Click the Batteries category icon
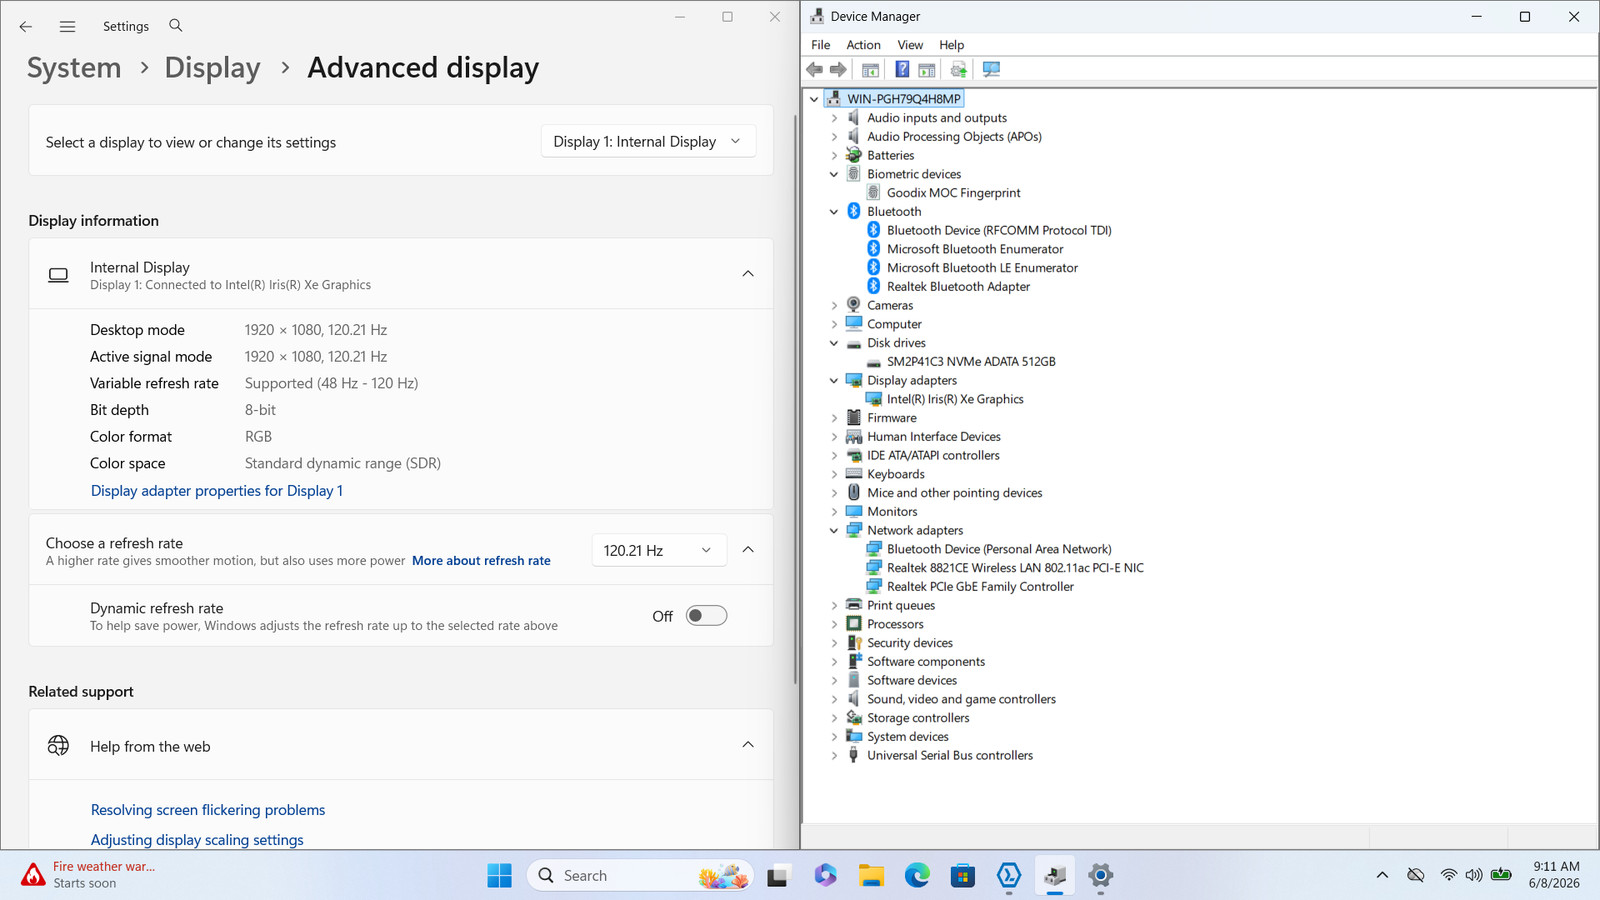This screenshot has width=1600, height=900. click(x=854, y=155)
